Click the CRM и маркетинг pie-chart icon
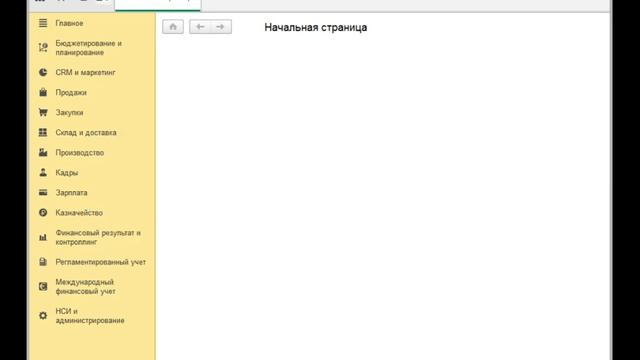The width and height of the screenshot is (640, 360). [43, 72]
